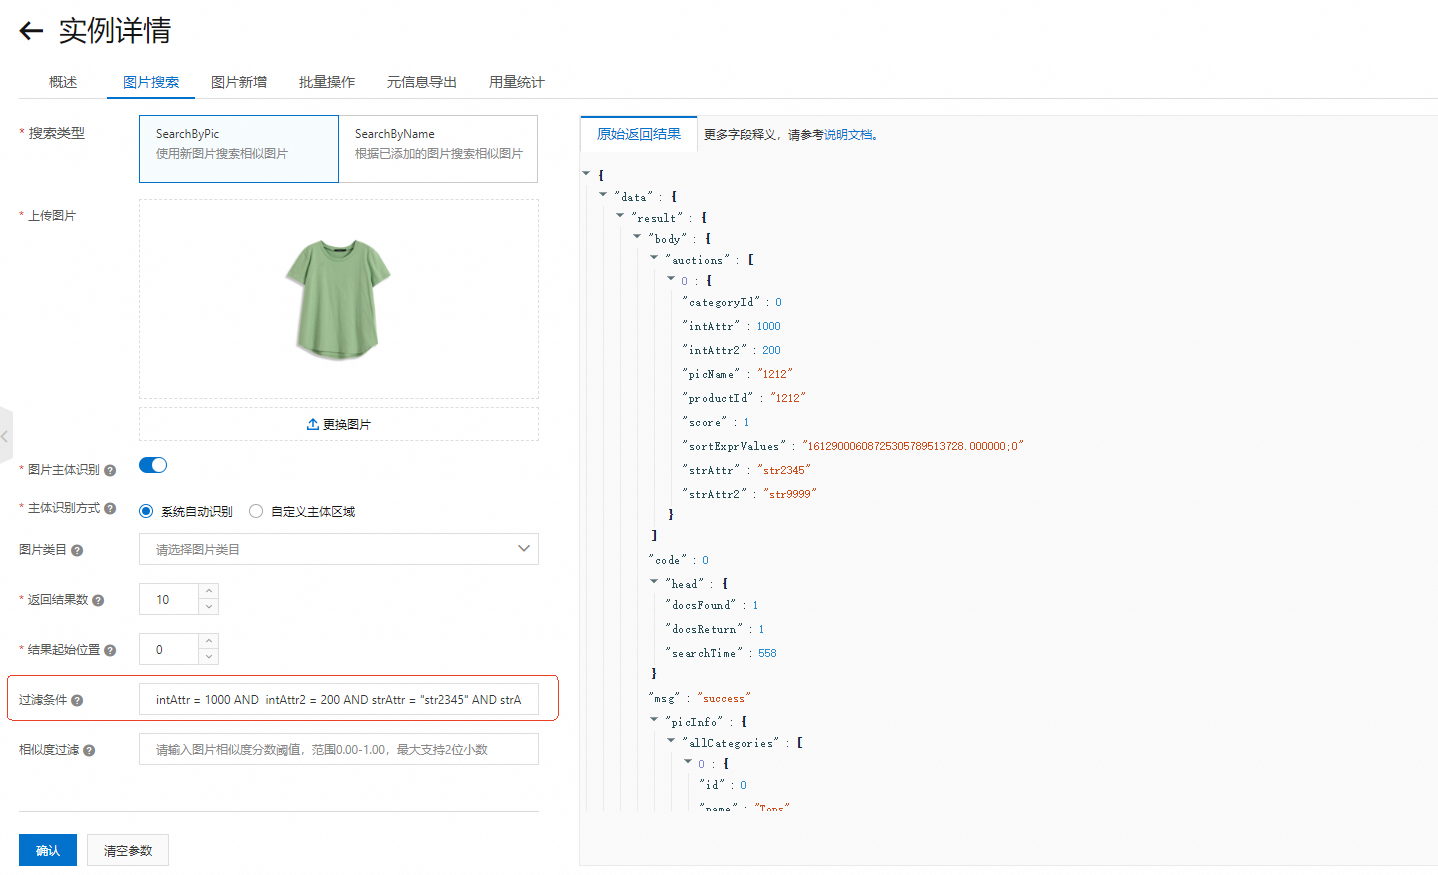Viewport: 1438px width, 875px height.
Task: Open help icon next to 结果起始位置
Action: (110, 650)
